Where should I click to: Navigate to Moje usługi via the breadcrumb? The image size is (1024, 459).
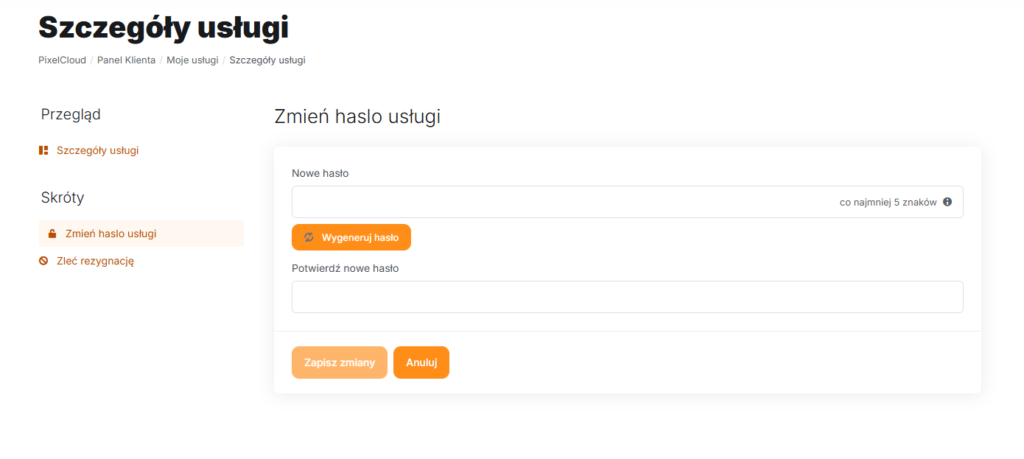pos(192,60)
